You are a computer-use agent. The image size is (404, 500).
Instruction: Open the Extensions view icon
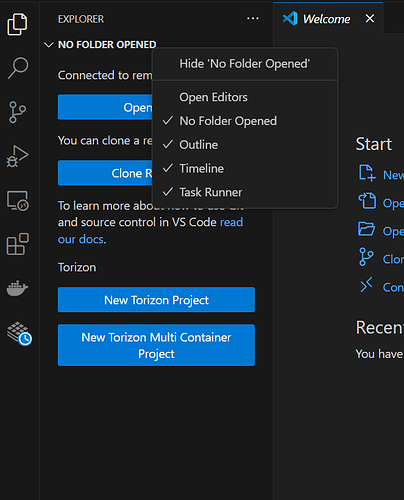point(18,244)
